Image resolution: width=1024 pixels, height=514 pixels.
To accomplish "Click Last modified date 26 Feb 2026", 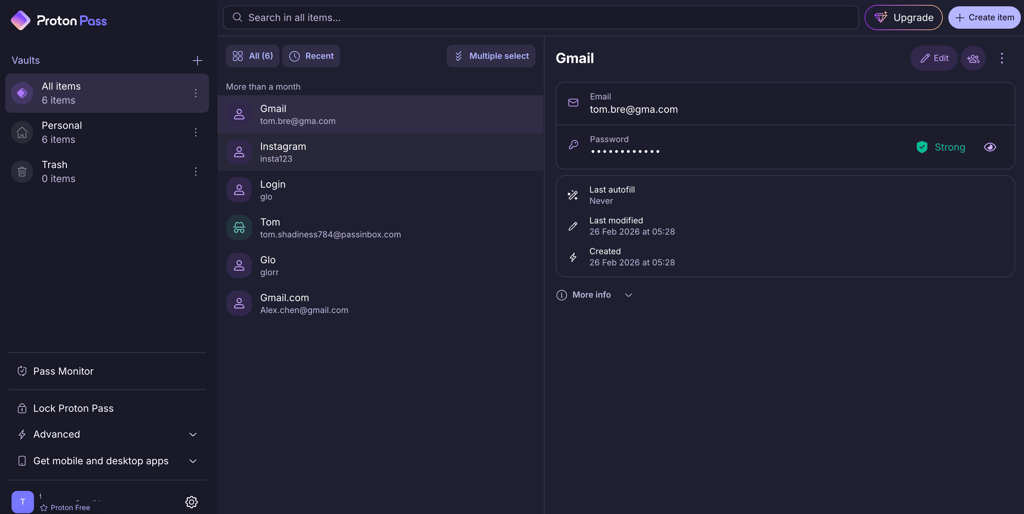I will (x=632, y=232).
